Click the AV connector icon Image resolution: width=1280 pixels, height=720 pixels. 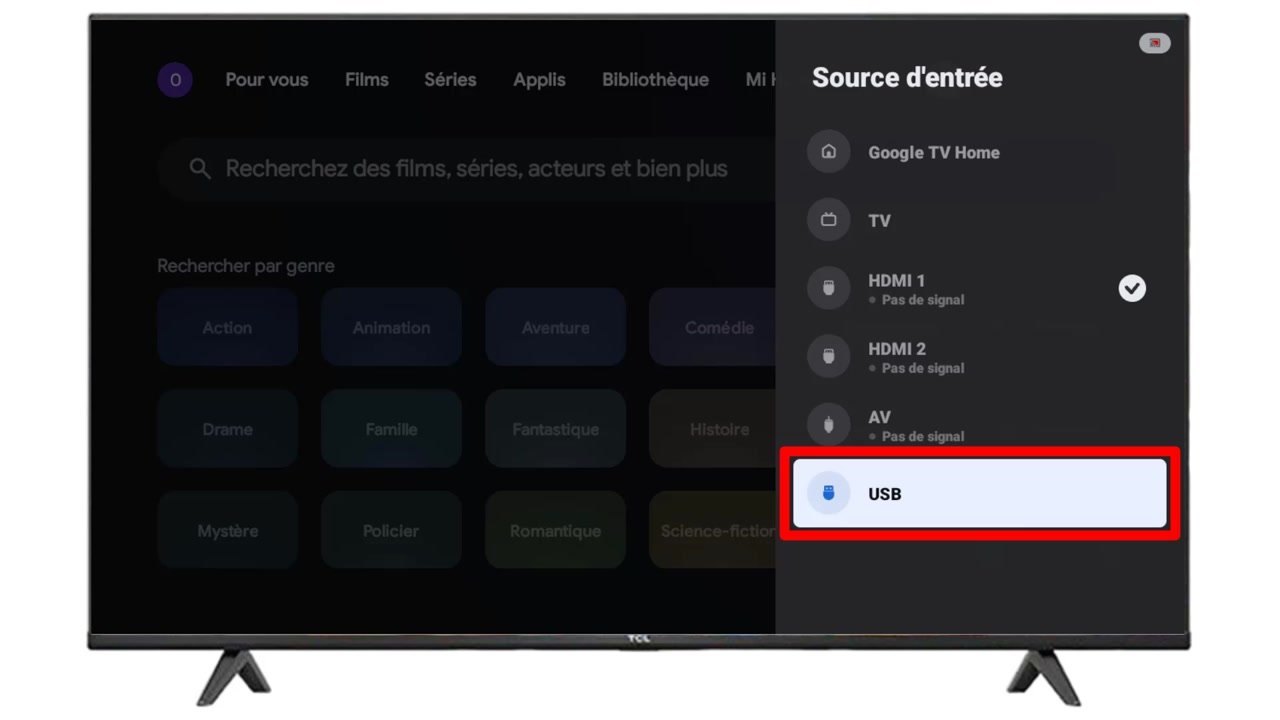pyautogui.click(x=828, y=425)
